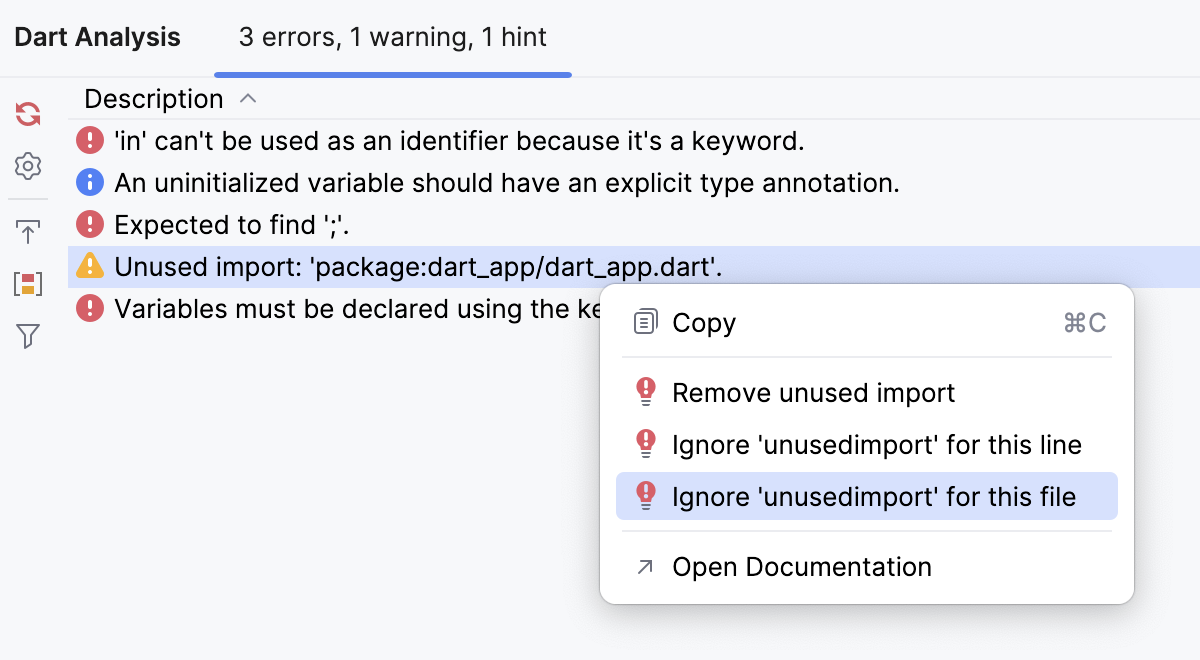The image size is (1200, 660).
Task: Select Ignore 'unusedimport' for this line
Action: click(x=878, y=444)
